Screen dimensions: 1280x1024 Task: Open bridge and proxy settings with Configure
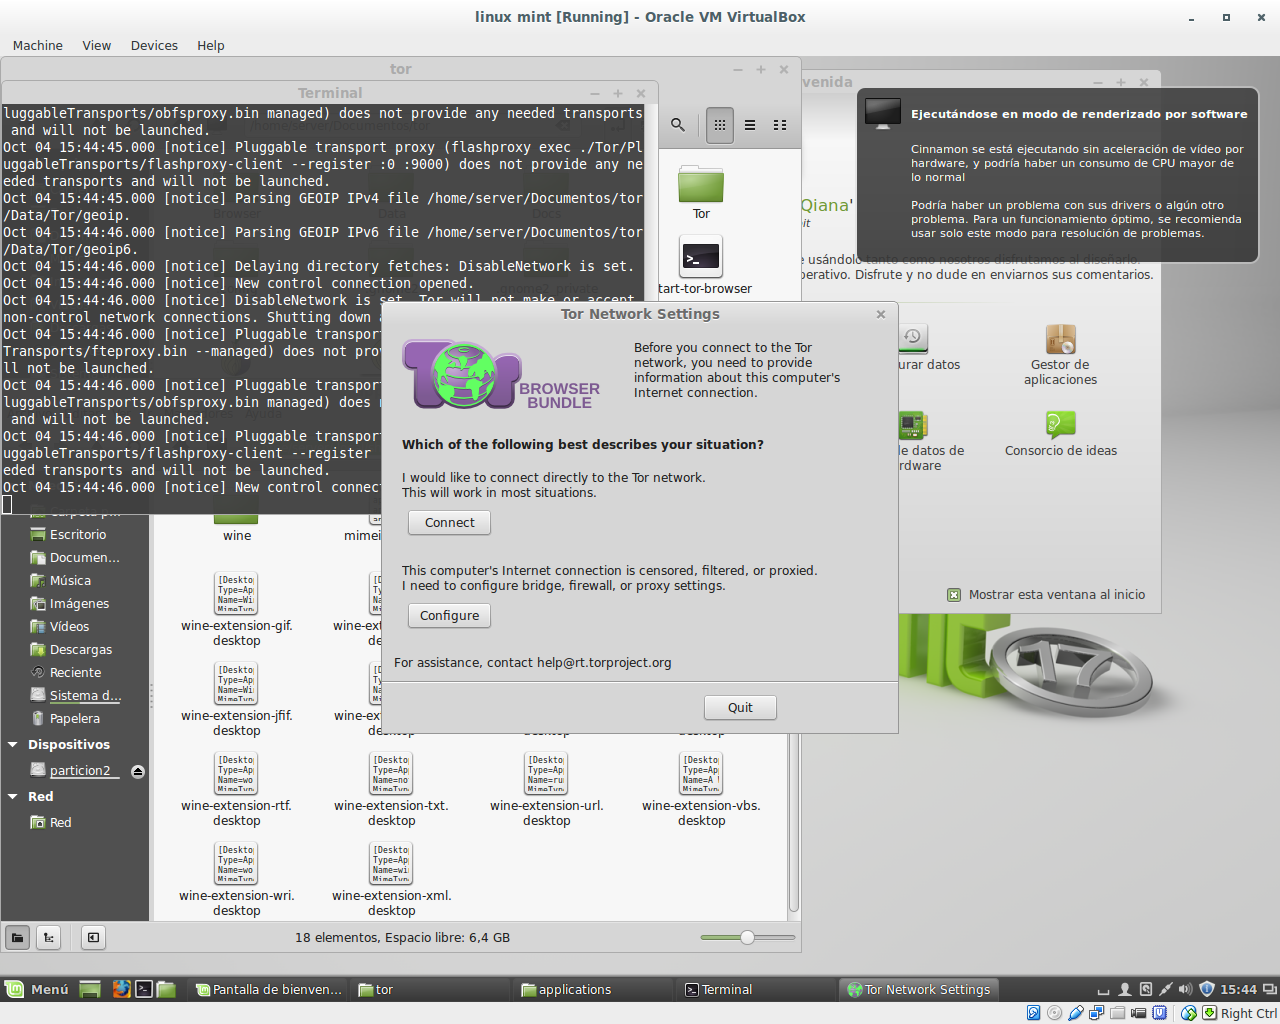[449, 615]
